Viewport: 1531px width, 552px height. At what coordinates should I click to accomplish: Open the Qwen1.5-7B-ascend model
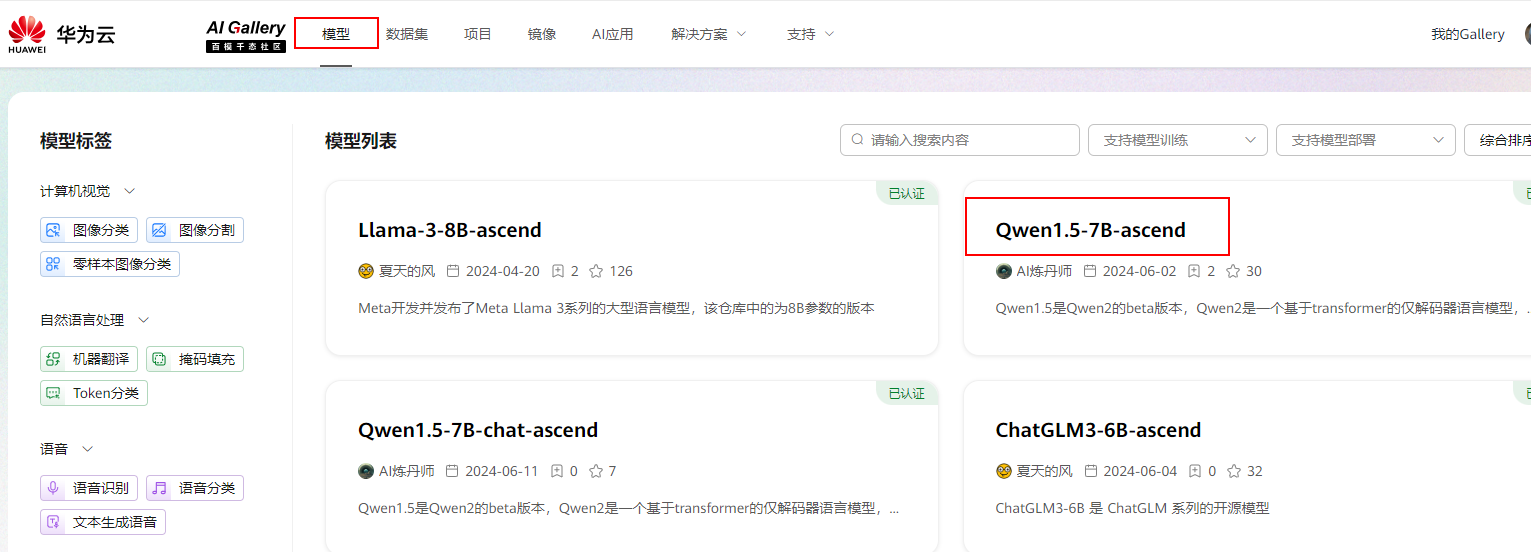[1090, 230]
